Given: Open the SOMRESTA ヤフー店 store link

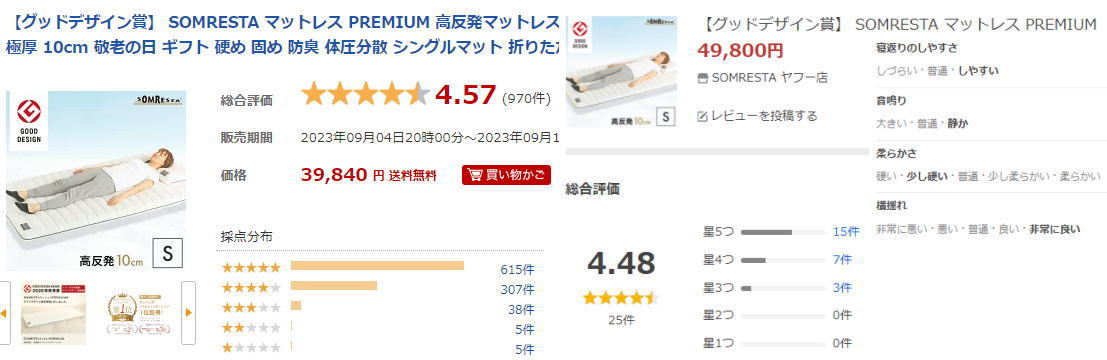Looking at the screenshot, I should tap(770, 78).
